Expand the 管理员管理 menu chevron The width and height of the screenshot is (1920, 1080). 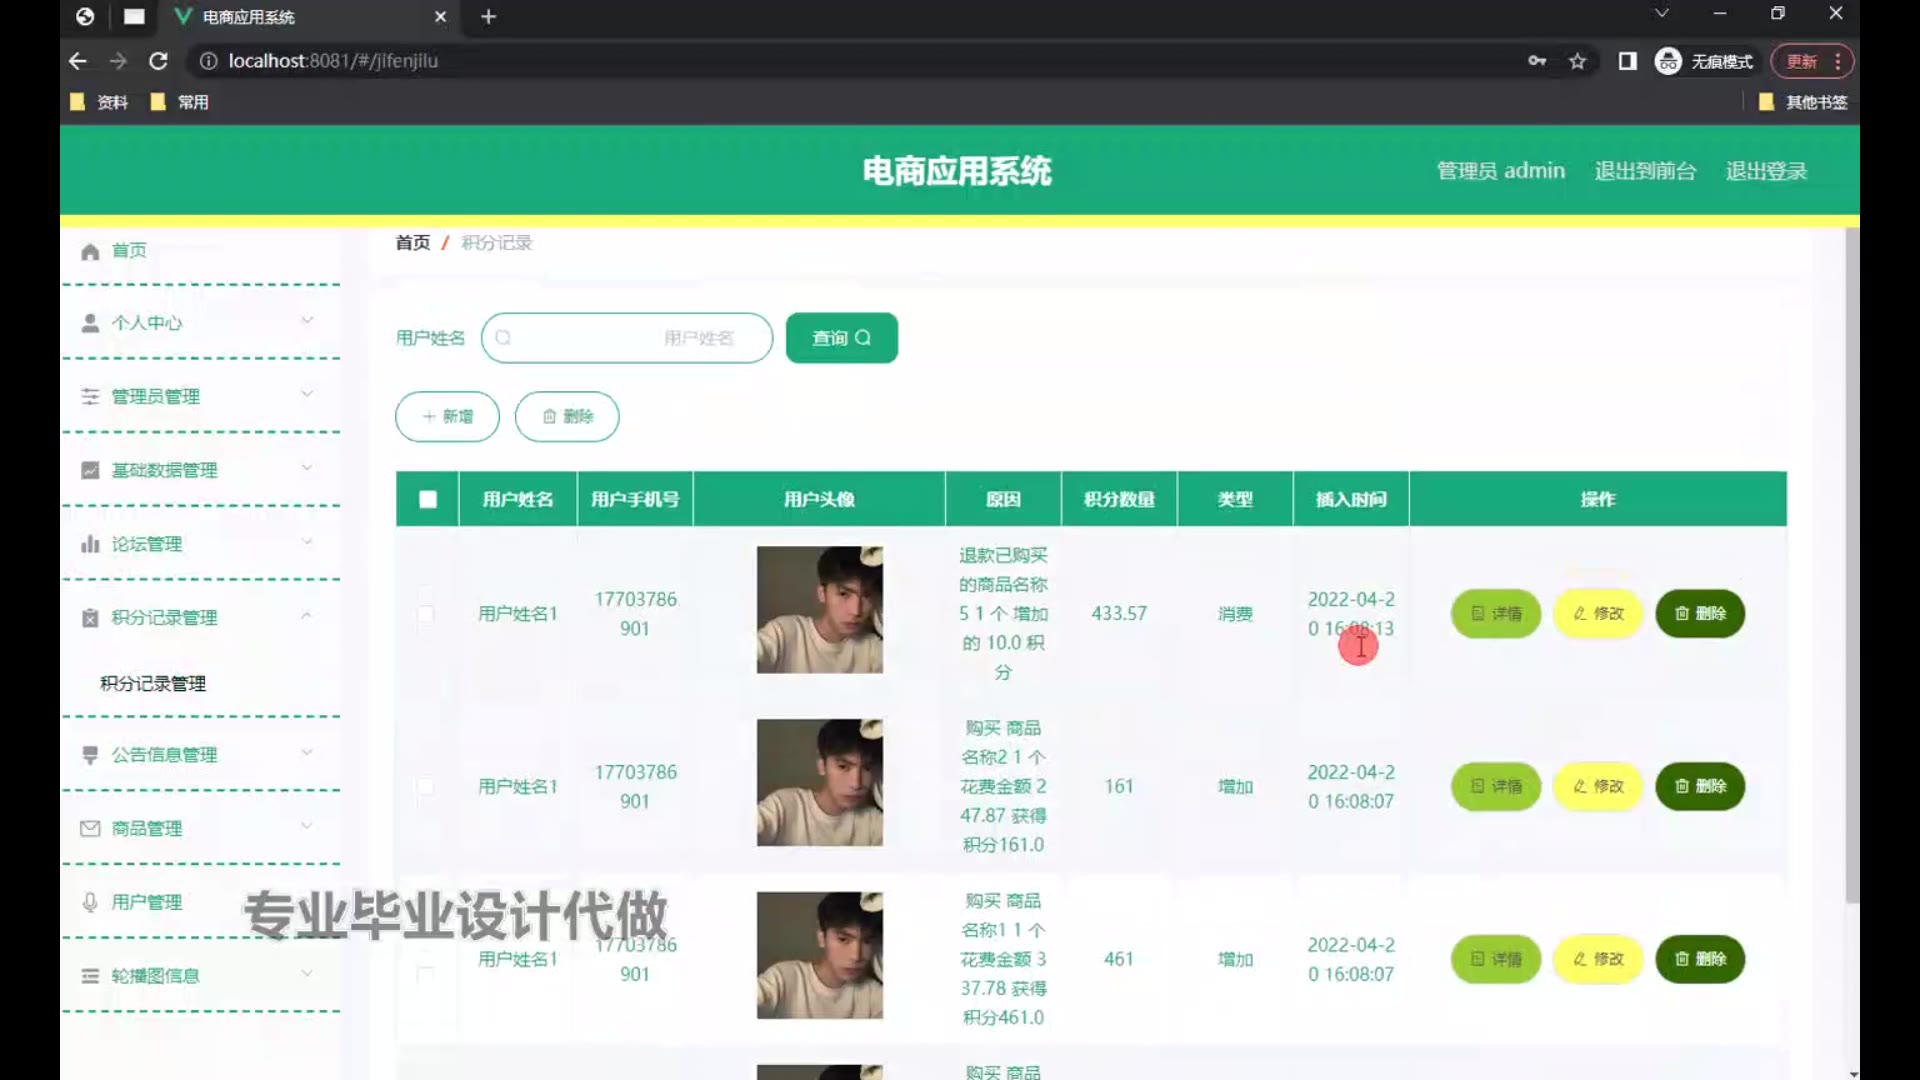click(x=307, y=395)
